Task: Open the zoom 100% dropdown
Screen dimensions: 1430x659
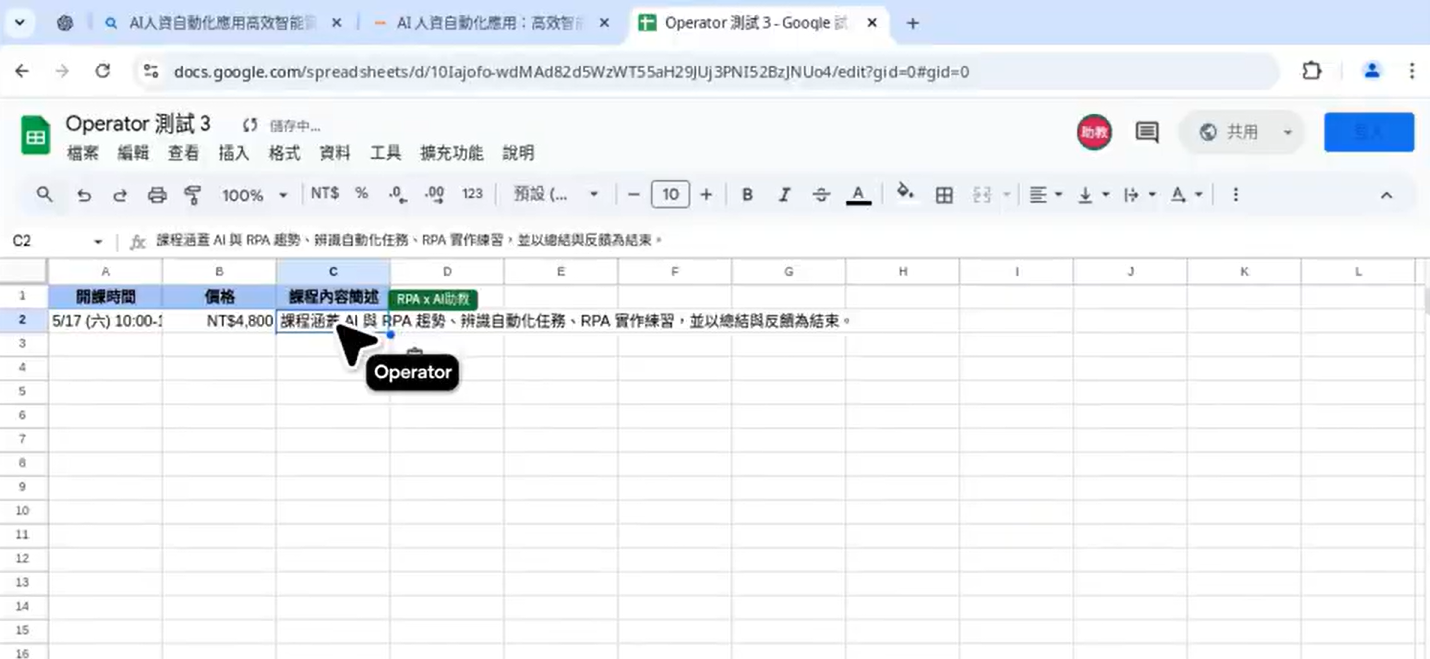Action: 254,195
